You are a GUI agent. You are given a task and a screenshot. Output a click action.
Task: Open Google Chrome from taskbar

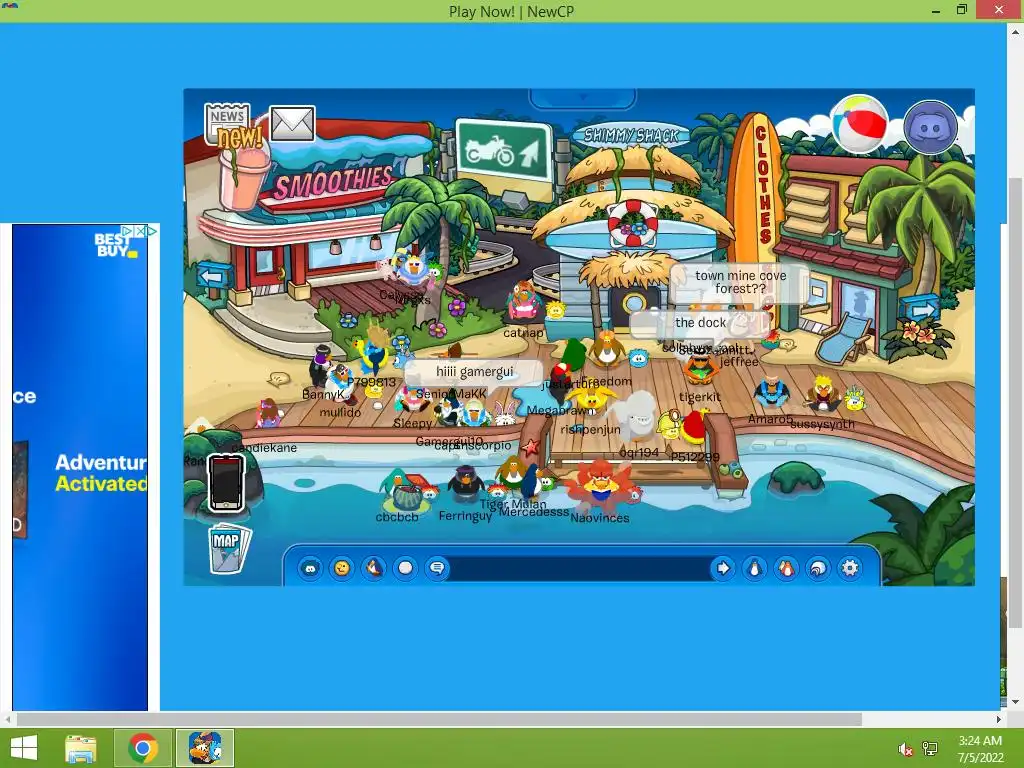point(143,748)
